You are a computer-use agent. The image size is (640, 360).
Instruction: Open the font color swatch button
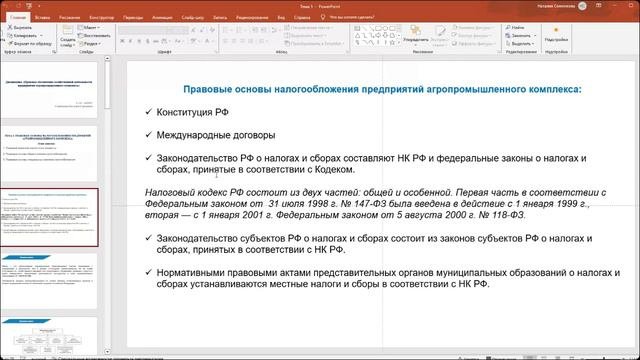[x=208, y=41]
